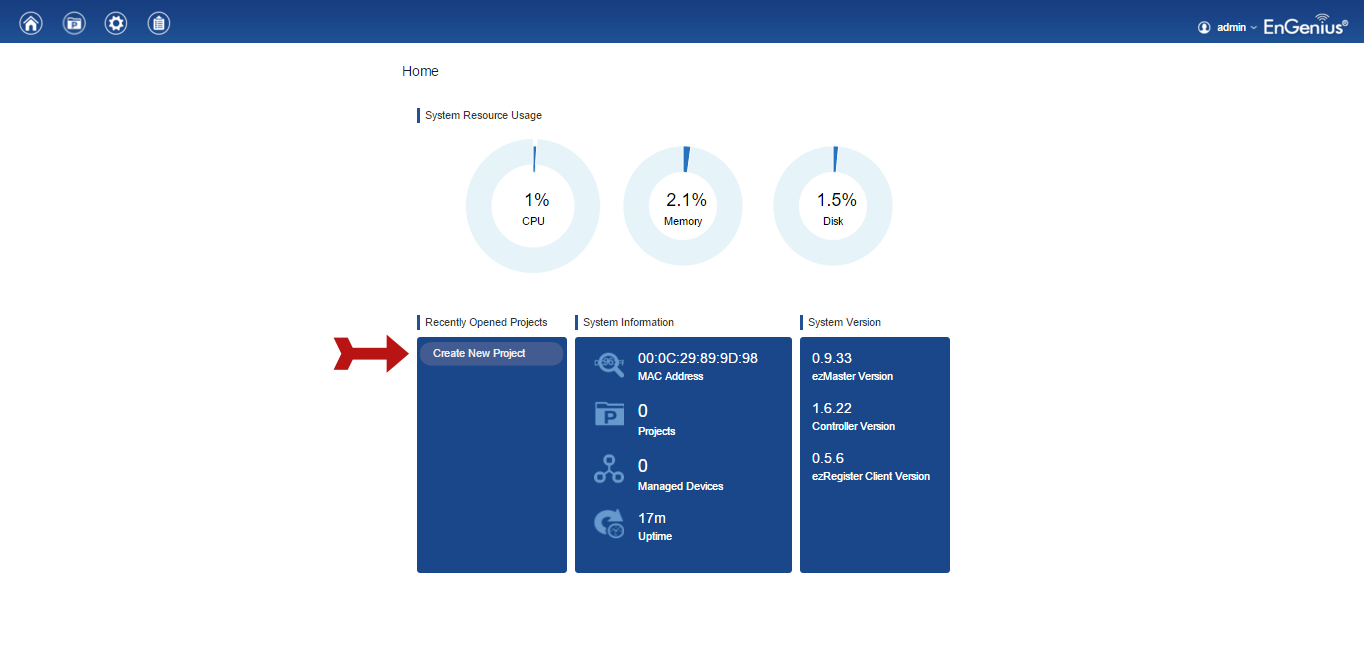Screen dimensions: 1364x656
Task: Expand the admin account dropdown arrow
Action: 1254,28
